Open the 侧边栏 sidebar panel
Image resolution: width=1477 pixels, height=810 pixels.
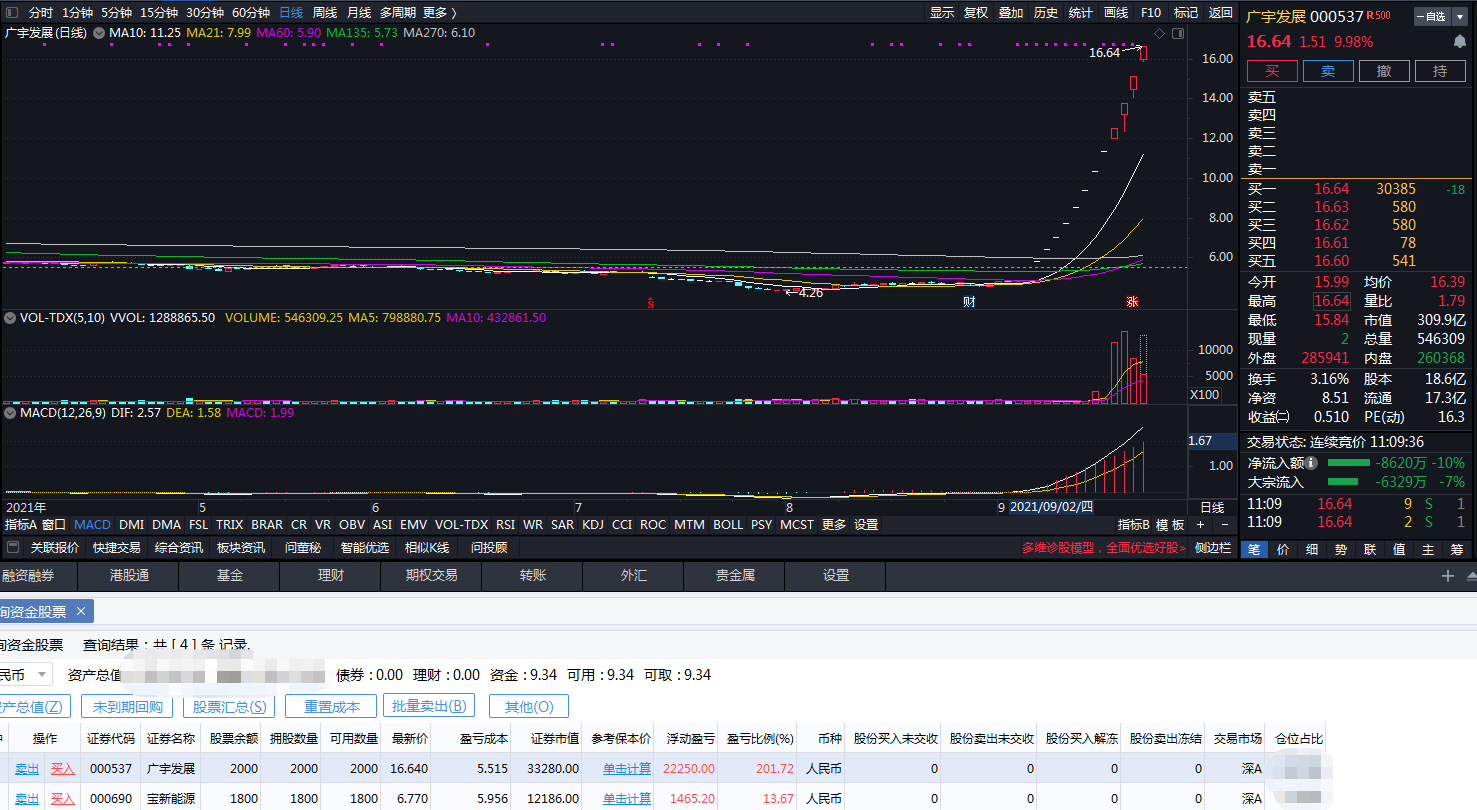1212,547
